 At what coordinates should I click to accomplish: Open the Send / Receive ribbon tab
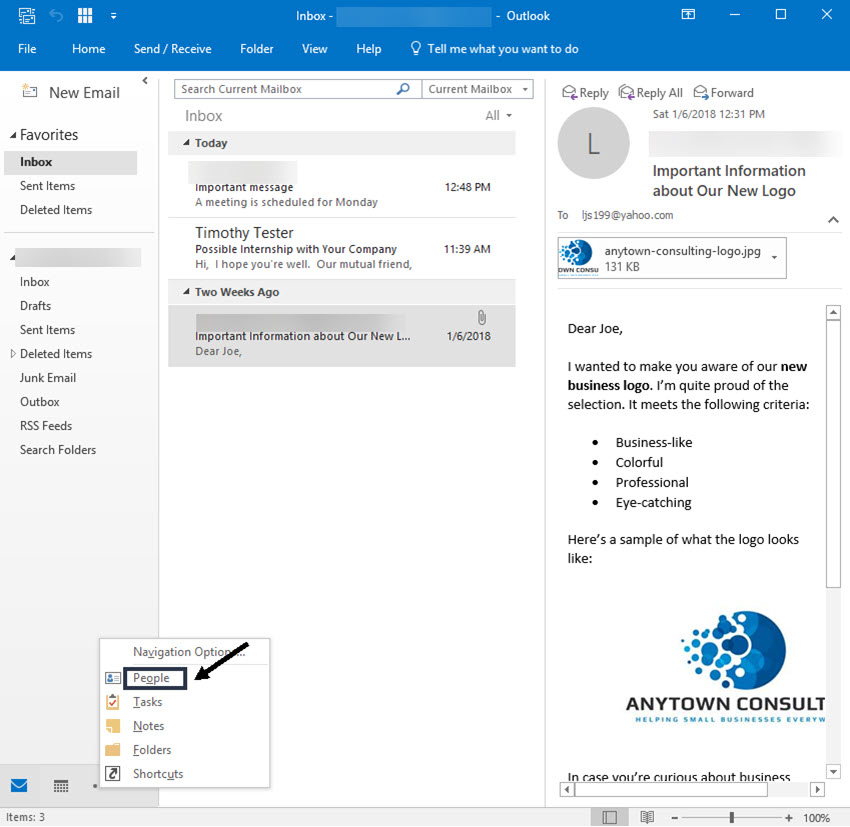[171, 48]
